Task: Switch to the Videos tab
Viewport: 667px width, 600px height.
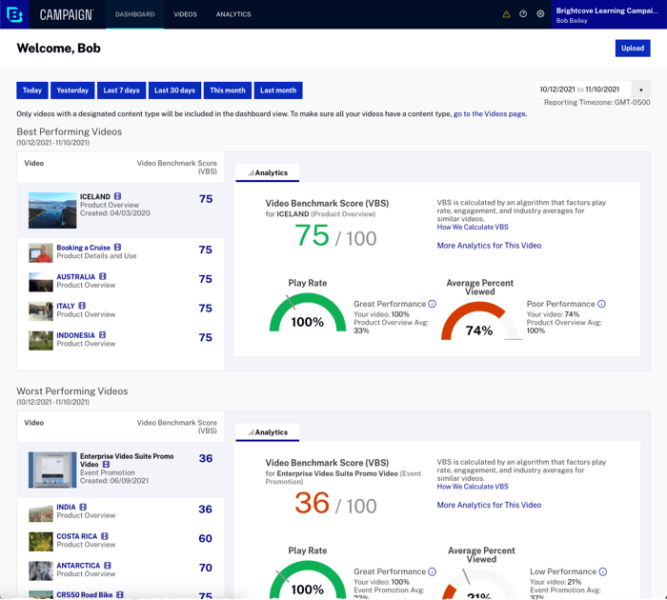Action: click(x=185, y=15)
